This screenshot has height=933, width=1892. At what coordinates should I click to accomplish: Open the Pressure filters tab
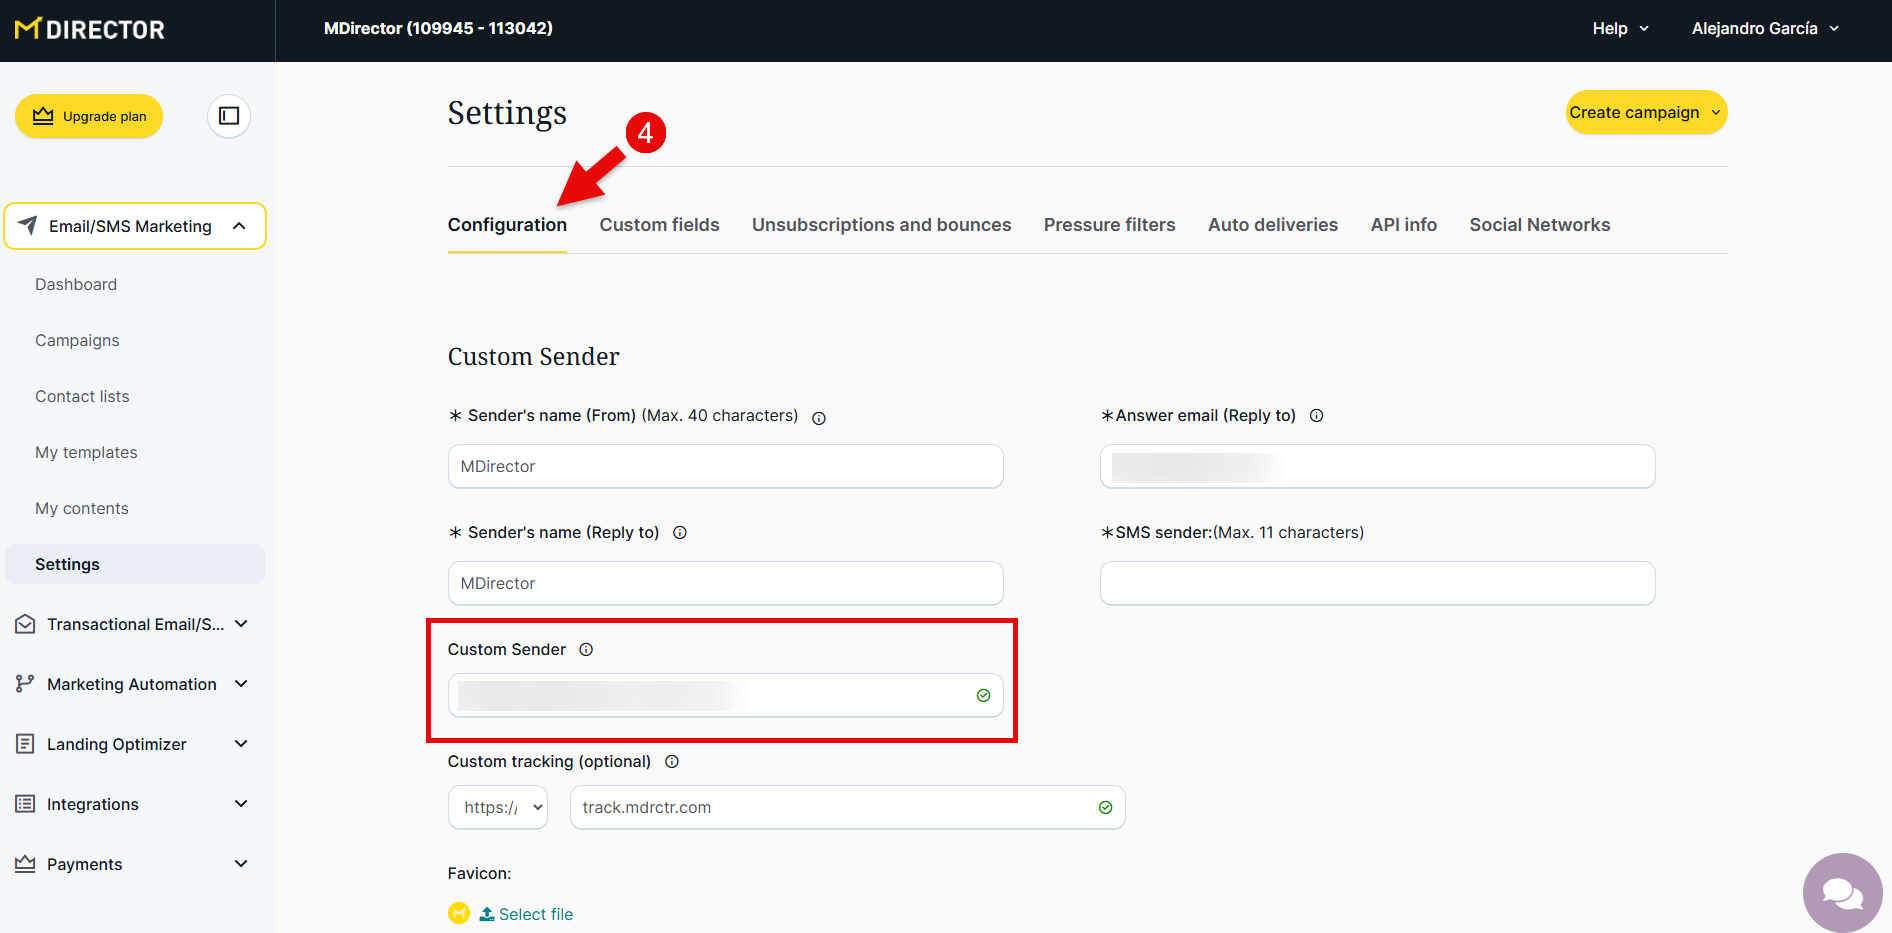tap(1109, 225)
